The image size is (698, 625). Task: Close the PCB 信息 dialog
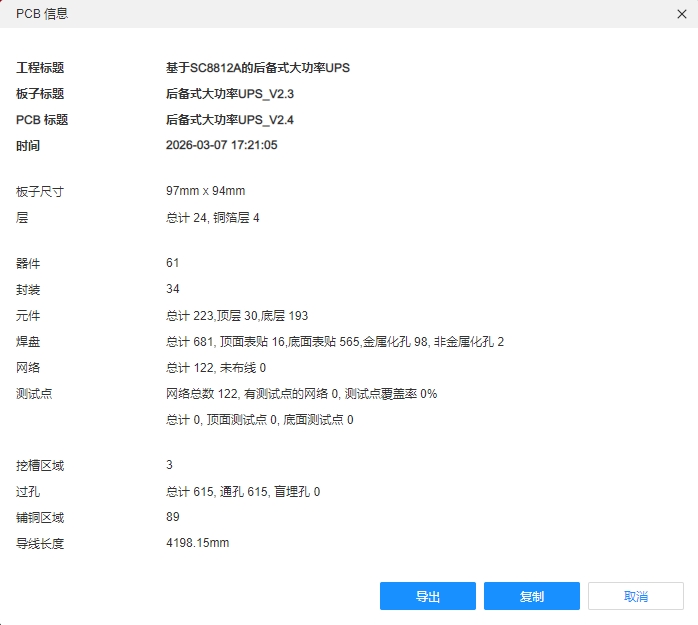pyautogui.click(x=683, y=14)
